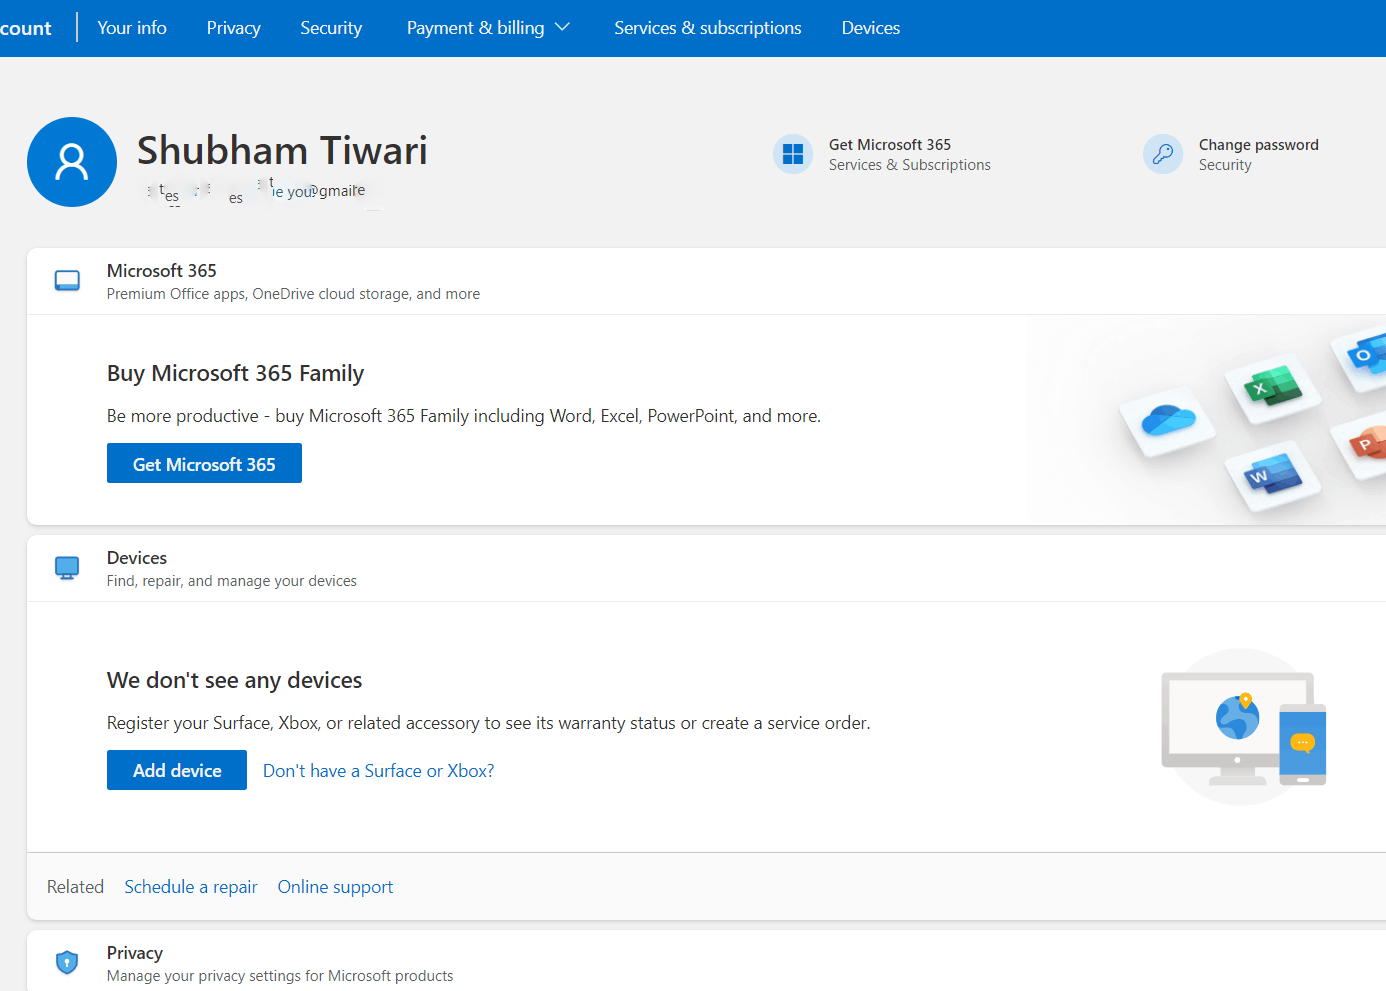Click "Find, repair, and manage your devices" text
Image resolution: width=1386 pixels, height=991 pixels.
[x=232, y=581]
